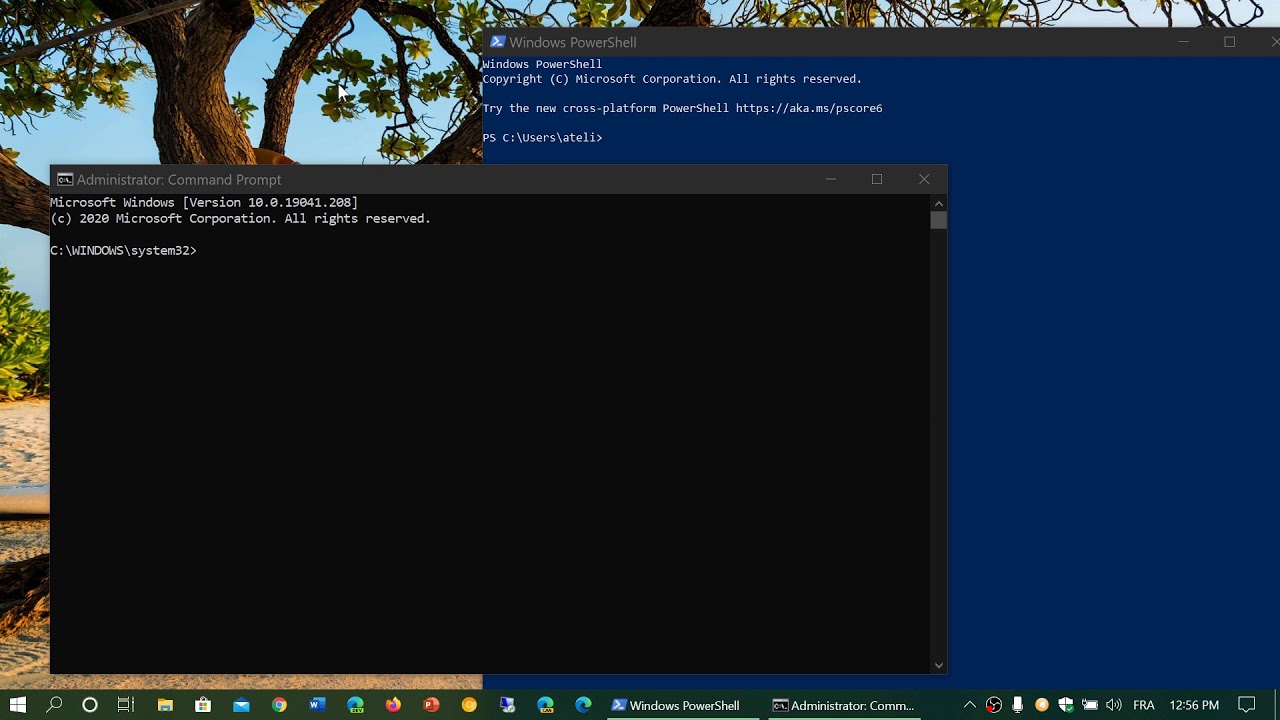Switch to the Windows PowerShell taskbar button
This screenshot has width=1280, height=720.
(x=682, y=705)
